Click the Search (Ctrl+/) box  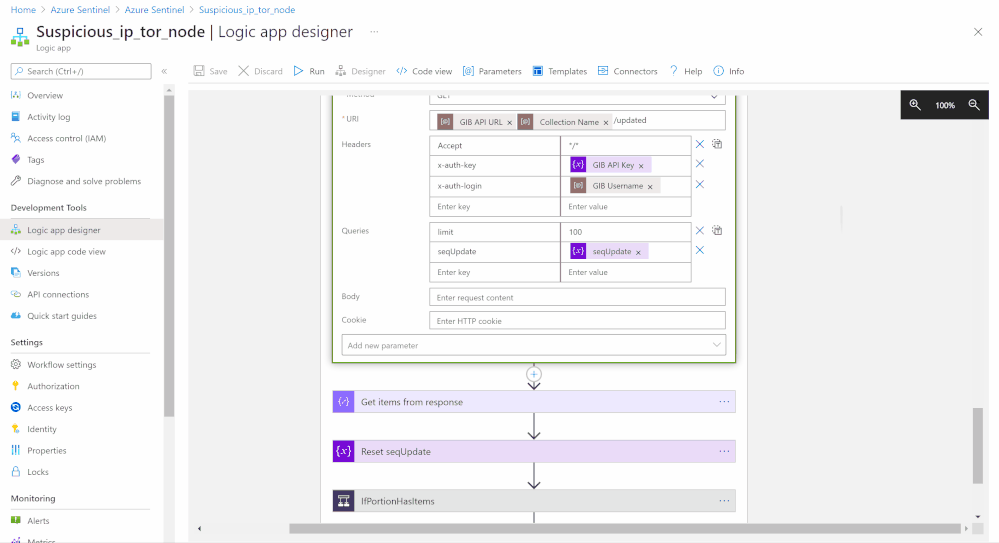tap(81, 71)
